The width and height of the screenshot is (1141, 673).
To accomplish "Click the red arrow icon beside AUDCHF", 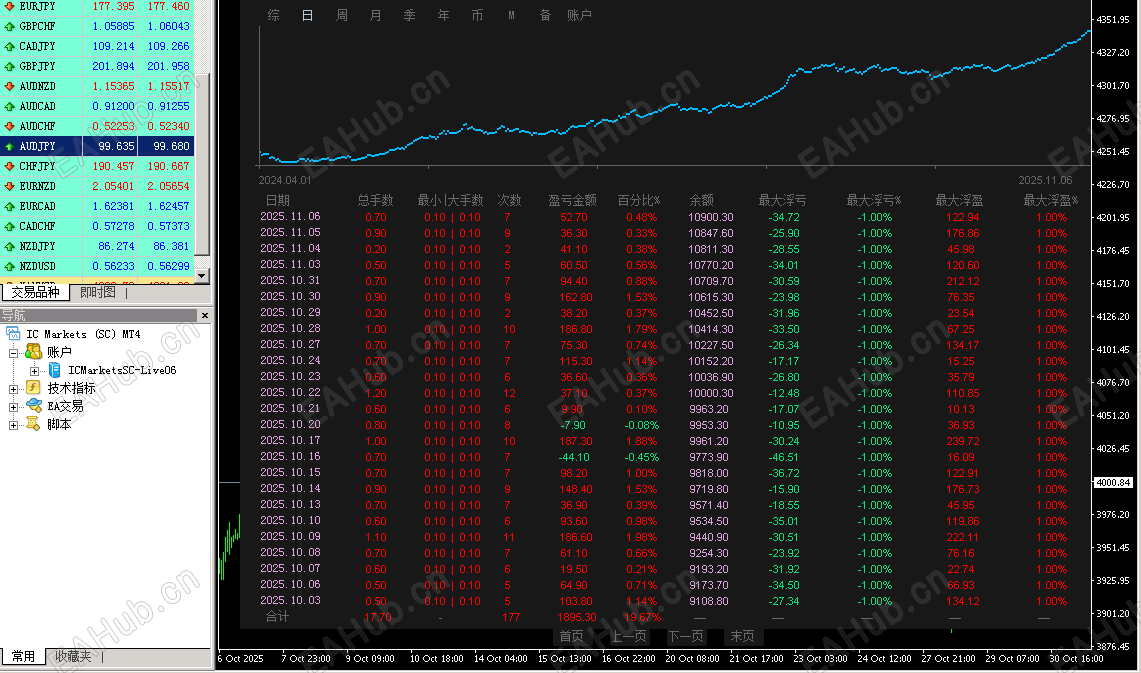I will [9, 126].
